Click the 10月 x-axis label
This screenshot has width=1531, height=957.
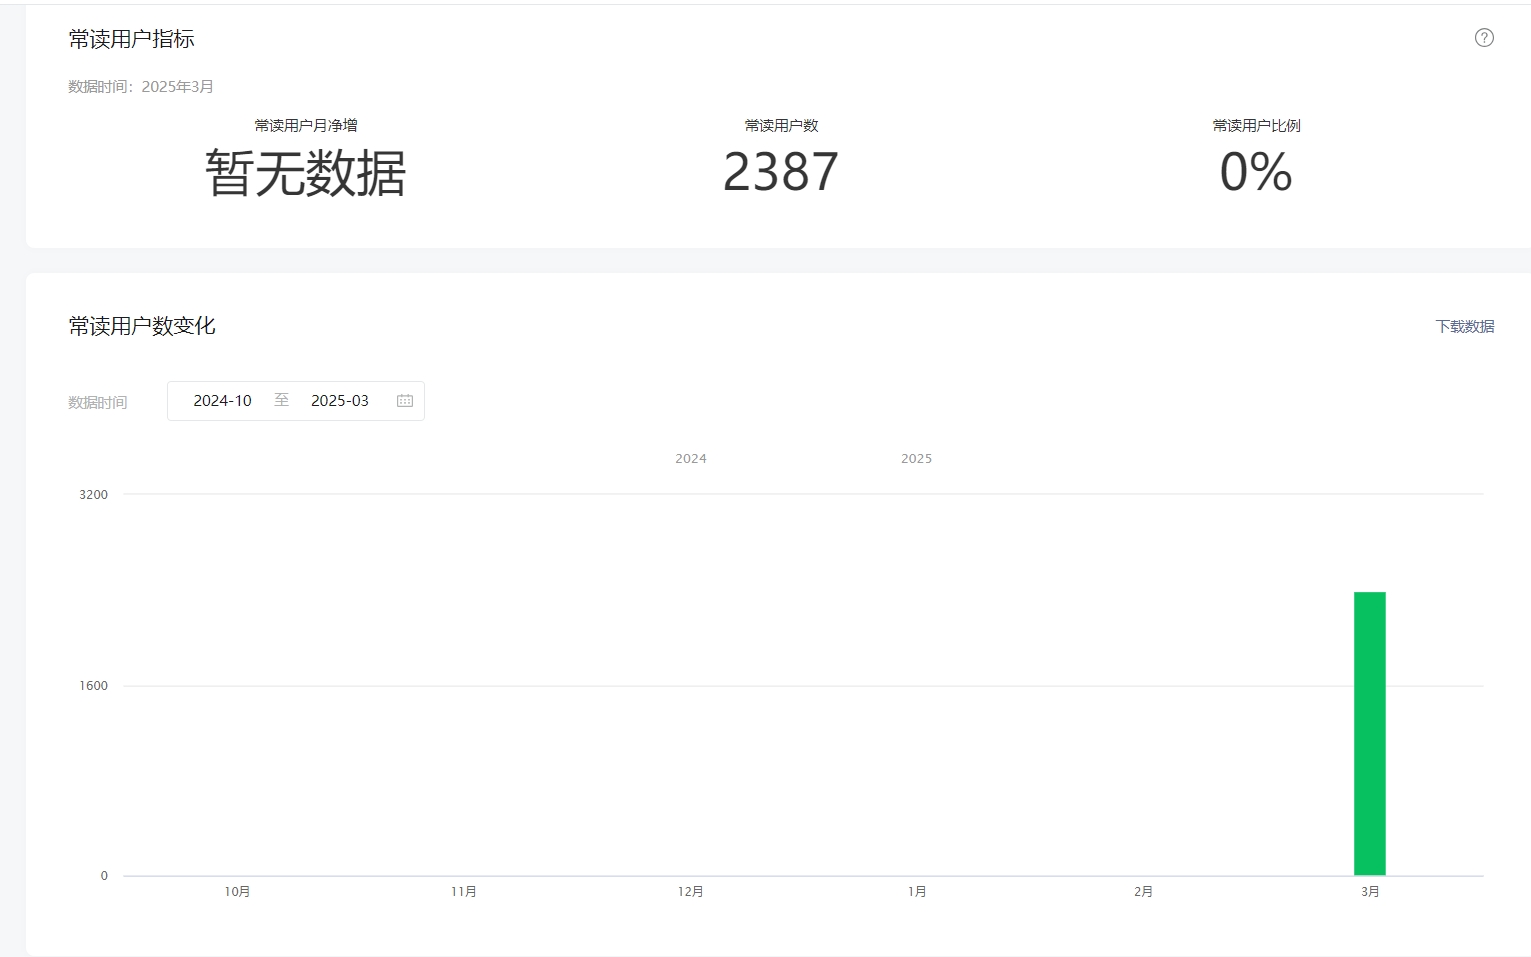tap(237, 892)
